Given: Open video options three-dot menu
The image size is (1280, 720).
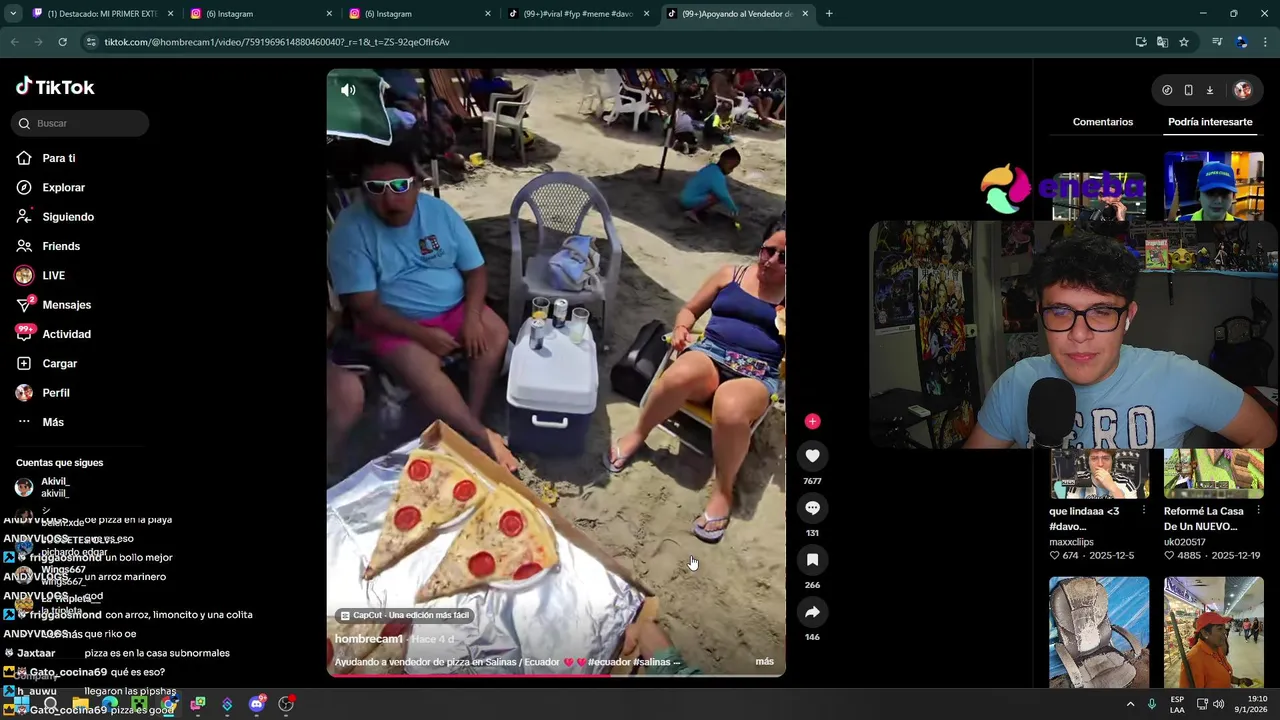Looking at the screenshot, I should pyautogui.click(x=764, y=90).
